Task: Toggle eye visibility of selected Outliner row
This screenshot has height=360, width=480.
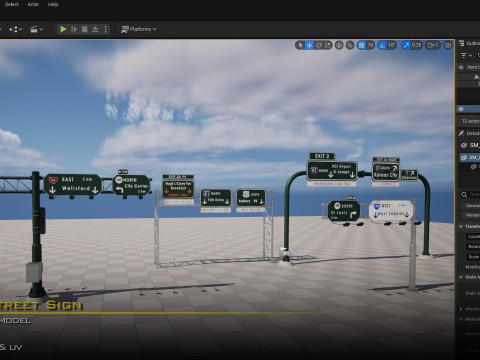Action: [x=461, y=109]
